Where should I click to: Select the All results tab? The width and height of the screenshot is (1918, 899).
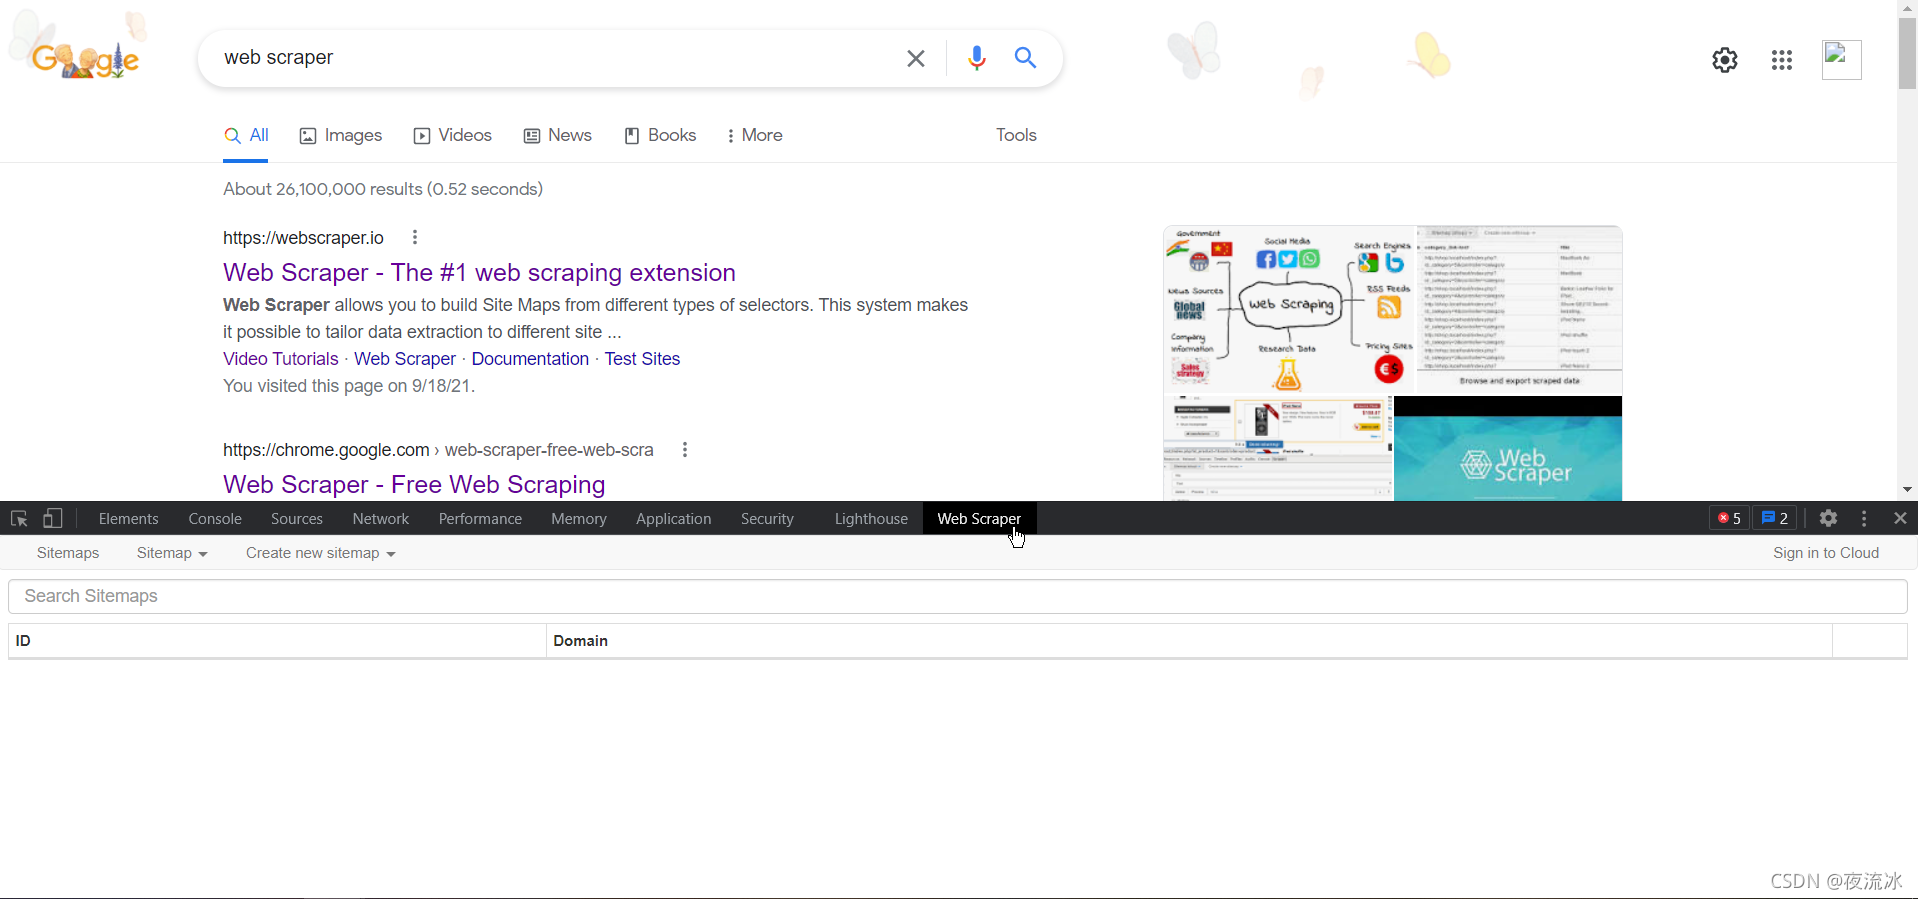pyautogui.click(x=246, y=135)
